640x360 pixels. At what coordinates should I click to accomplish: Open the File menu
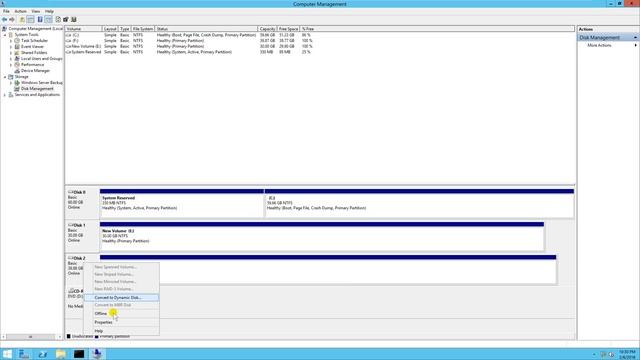pyautogui.click(x=6, y=11)
